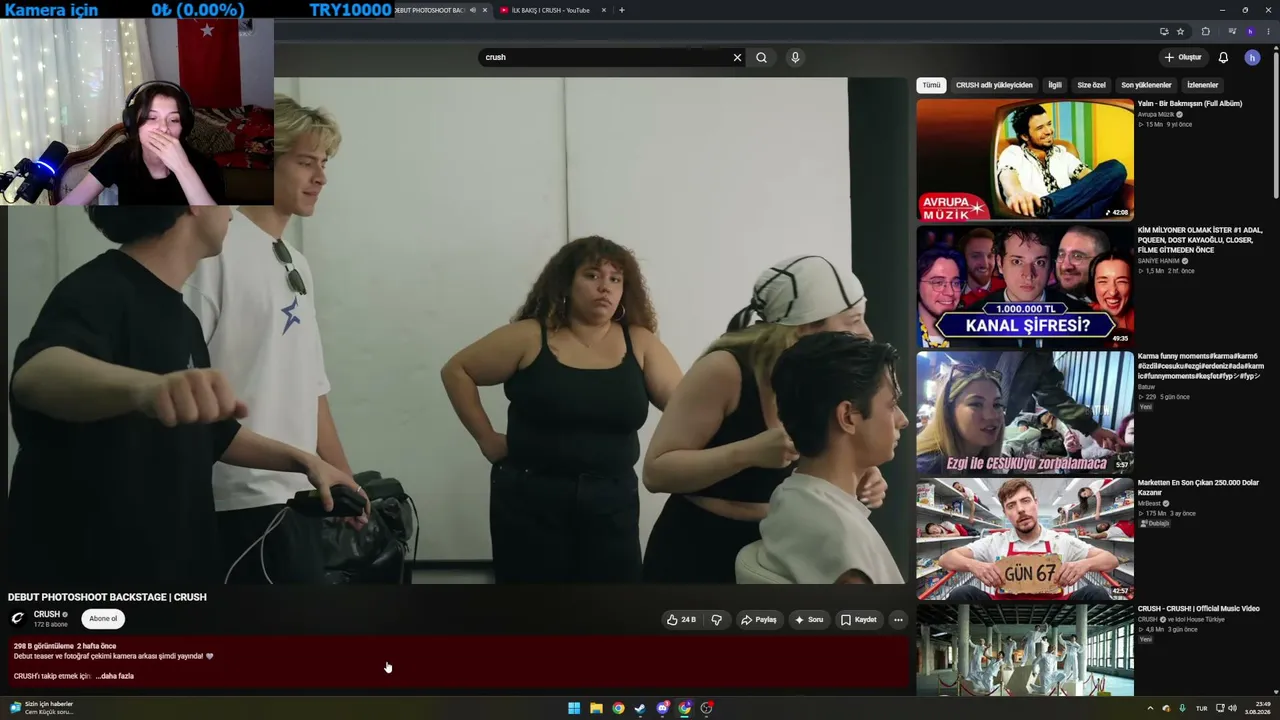Open CRUSH Official Music Video thumbnail
This screenshot has width=1280, height=720.
pos(1025,650)
